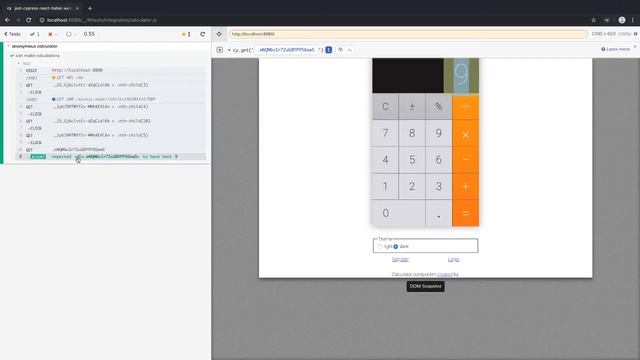Click the calculator 8 key
640x360 pixels.
(412, 133)
